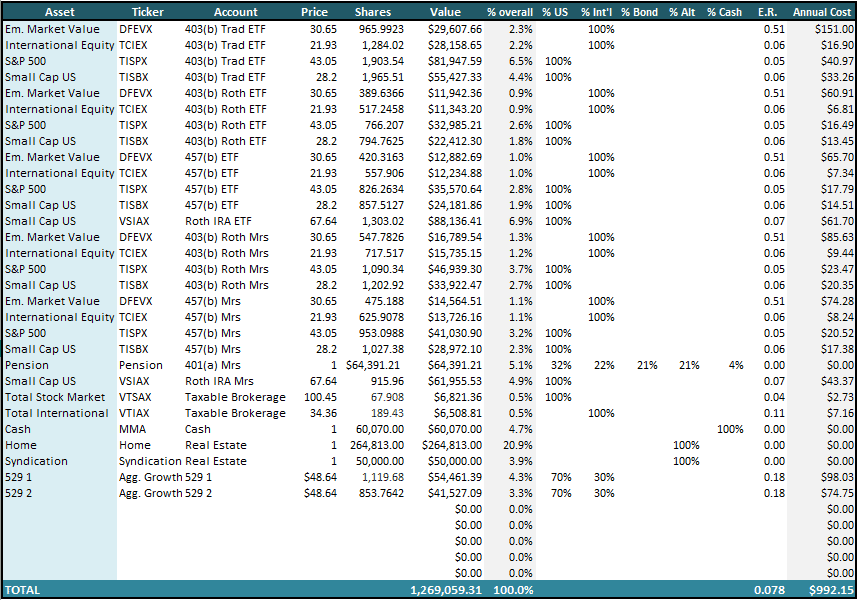The image size is (859, 600).
Task: Click the TOTAL row label
Action: pyautogui.click(x=22, y=590)
